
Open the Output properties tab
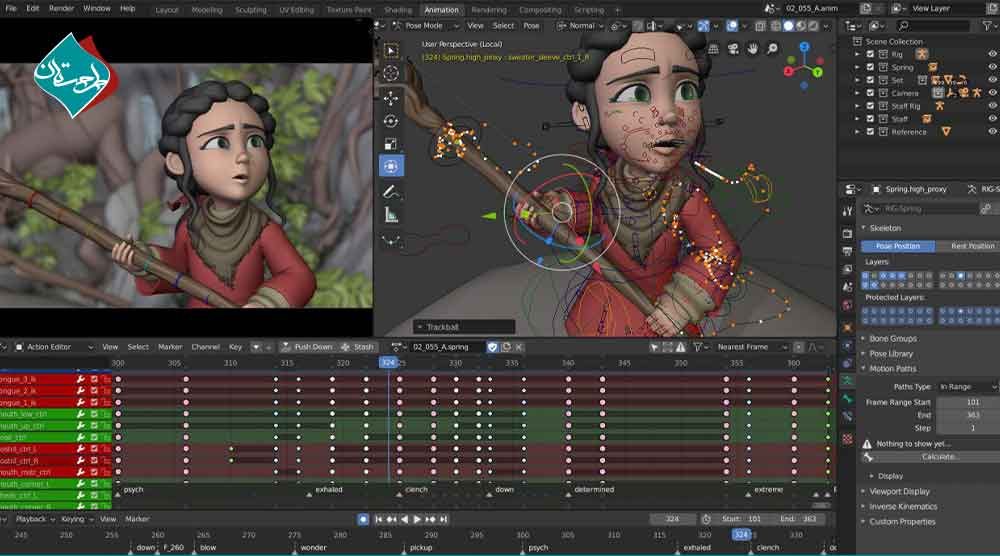848,251
